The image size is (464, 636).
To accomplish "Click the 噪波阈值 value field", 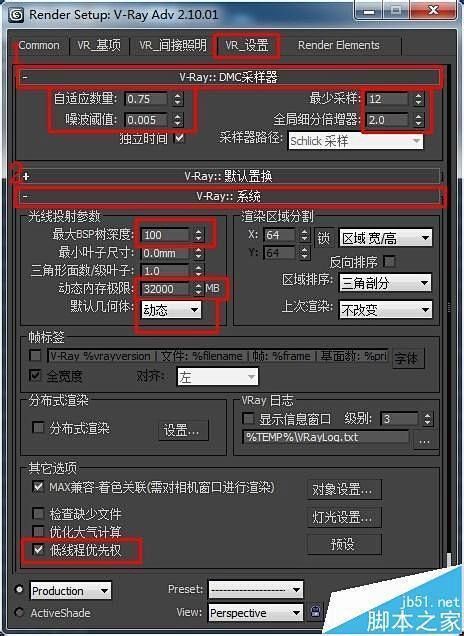I will [146, 120].
